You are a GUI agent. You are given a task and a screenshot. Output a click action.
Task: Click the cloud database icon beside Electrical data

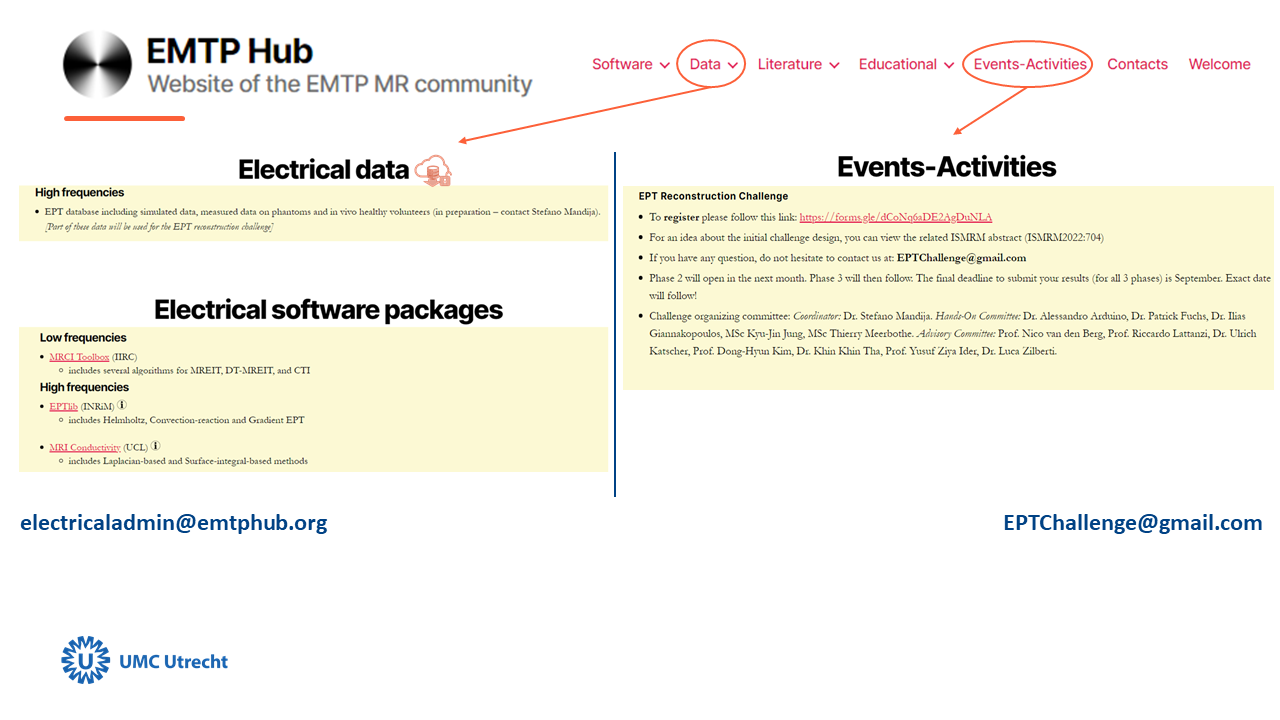(433, 171)
